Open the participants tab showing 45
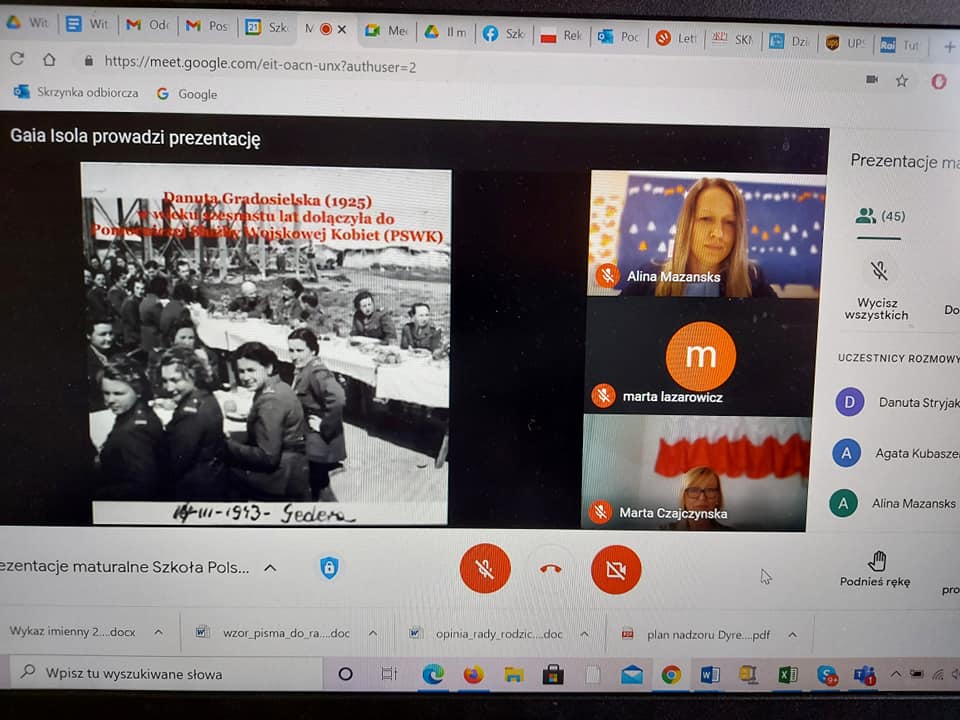Image resolution: width=960 pixels, height=720 pixels. coord(880,216)
